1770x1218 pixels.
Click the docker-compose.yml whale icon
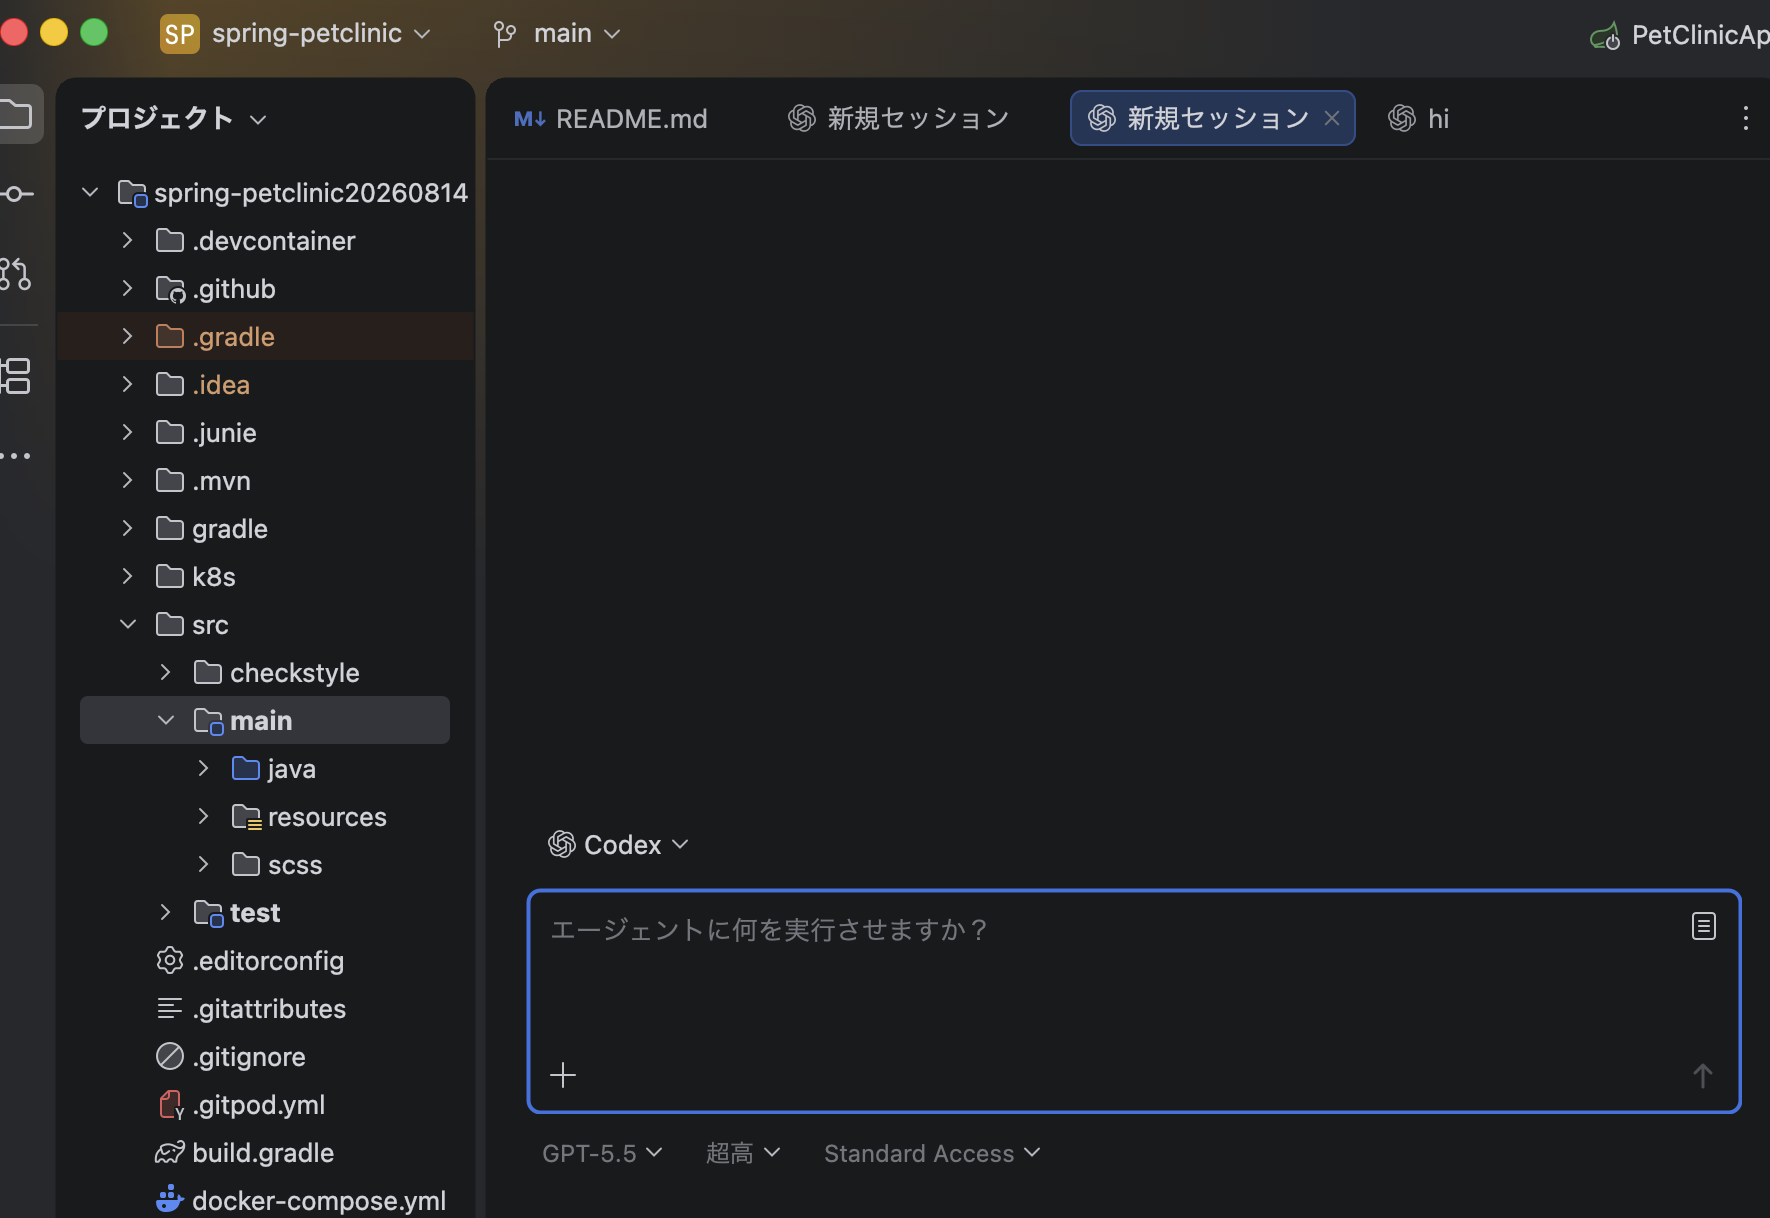pos(170,1200)
